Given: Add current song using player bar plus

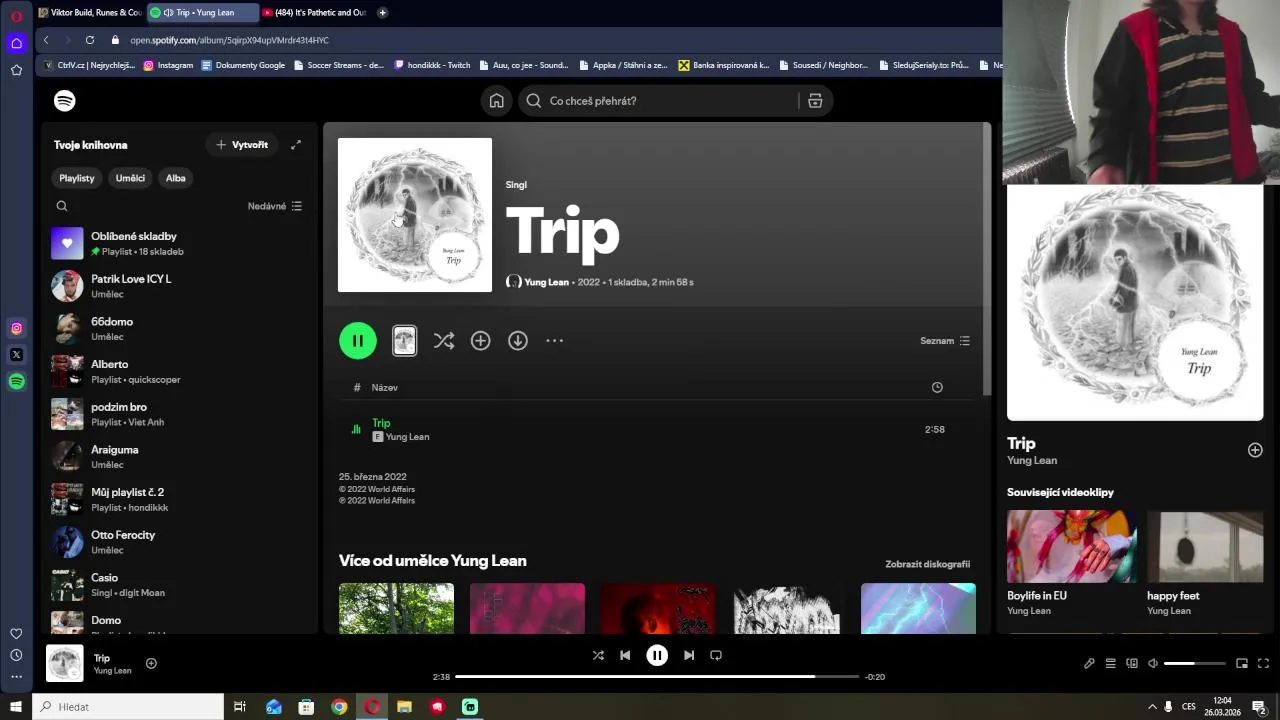Looking at the screenshot, I should point(151,663).
